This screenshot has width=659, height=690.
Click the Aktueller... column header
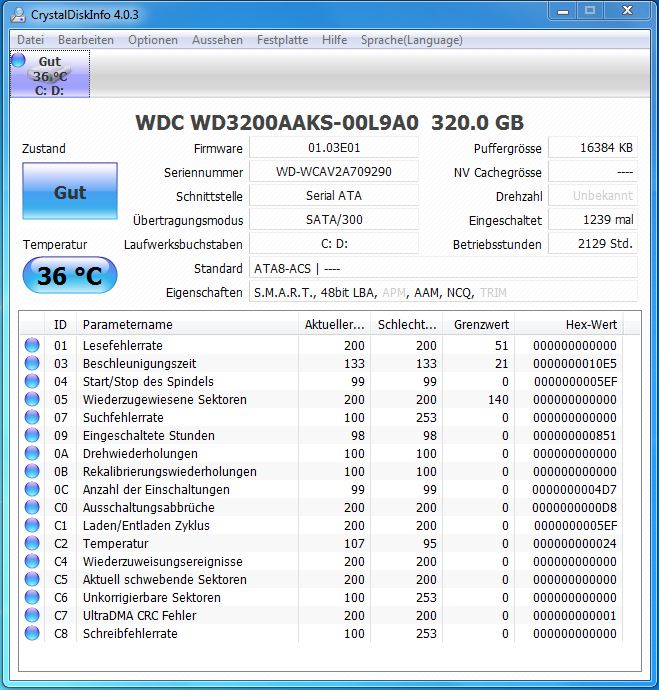click(x=334, y=325)
